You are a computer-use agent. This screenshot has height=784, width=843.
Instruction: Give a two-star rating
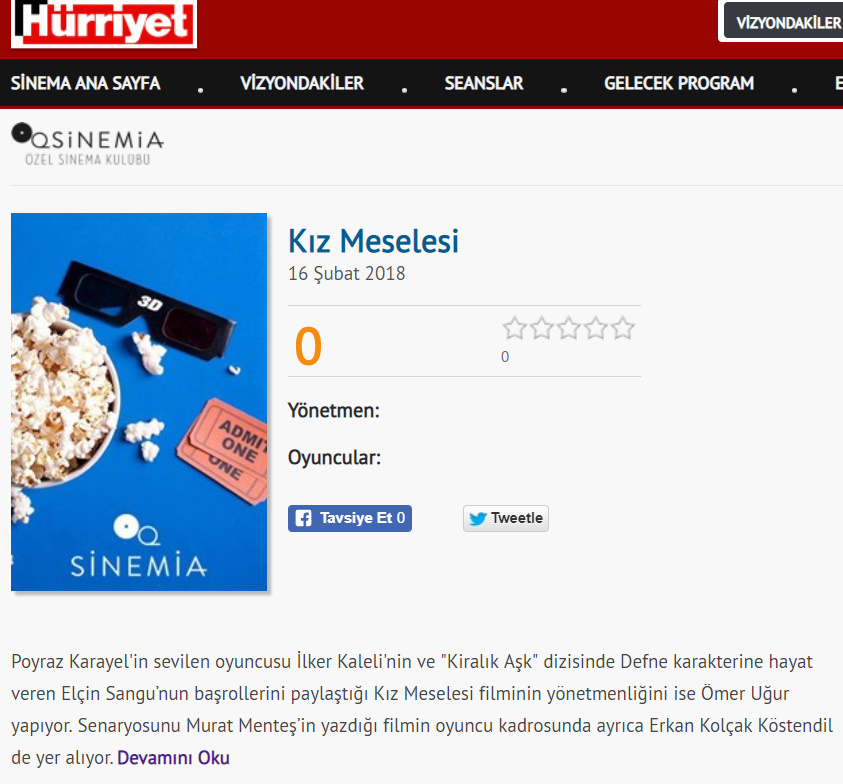tap(541, 328)
